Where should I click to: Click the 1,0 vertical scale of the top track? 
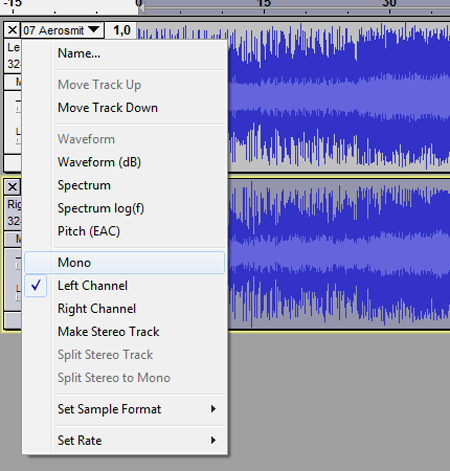point(122,31)
